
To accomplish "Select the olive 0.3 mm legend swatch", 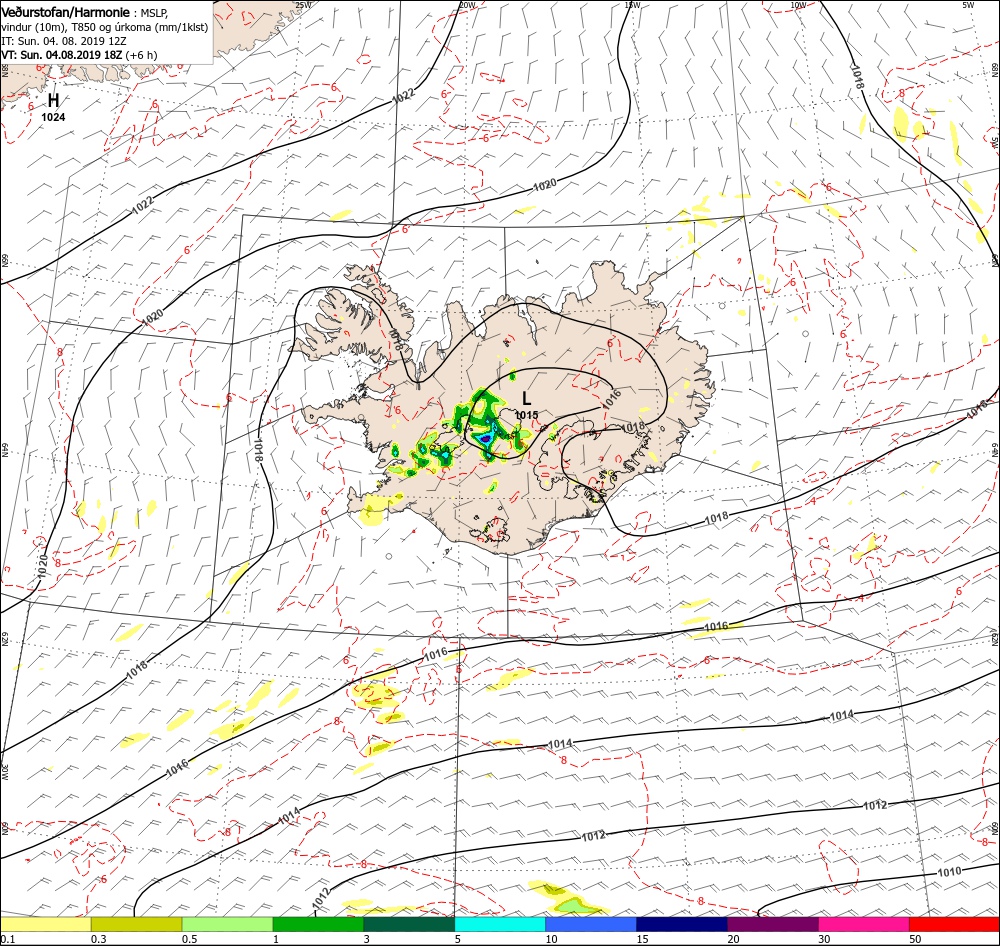I will coord(136,924).
